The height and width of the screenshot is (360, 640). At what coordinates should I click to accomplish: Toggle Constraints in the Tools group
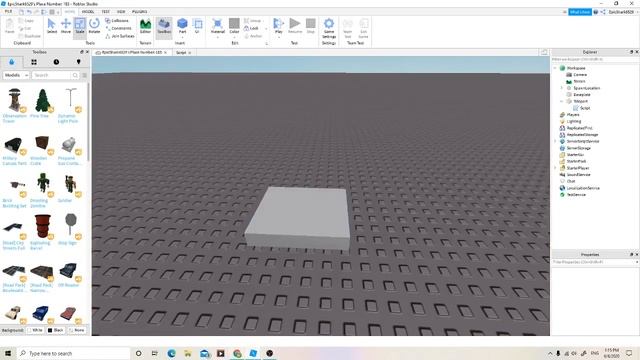[x=118, y=28]
